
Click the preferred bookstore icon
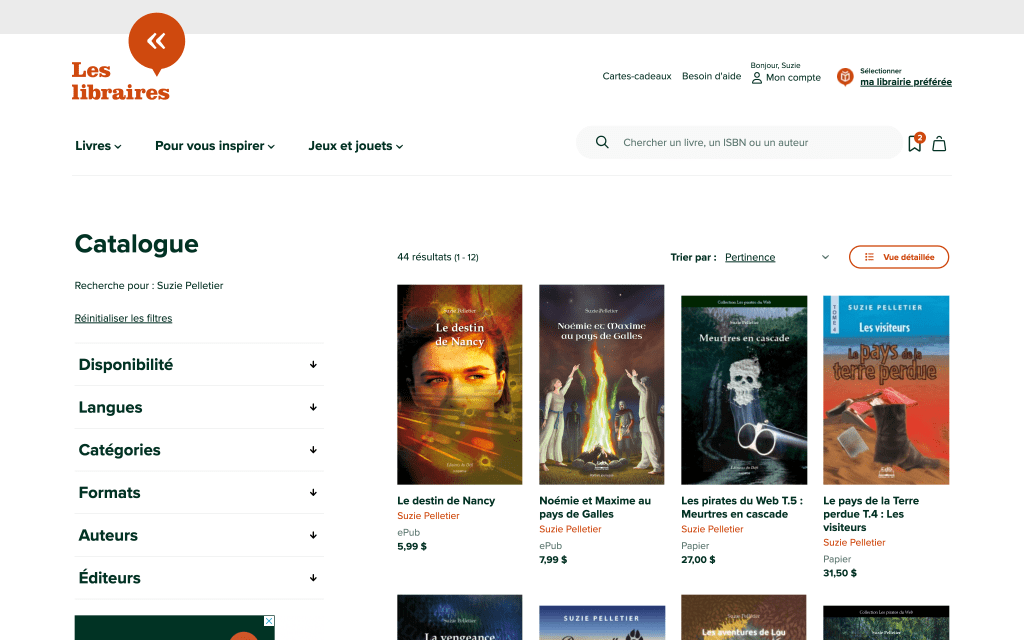coord(845,77)
